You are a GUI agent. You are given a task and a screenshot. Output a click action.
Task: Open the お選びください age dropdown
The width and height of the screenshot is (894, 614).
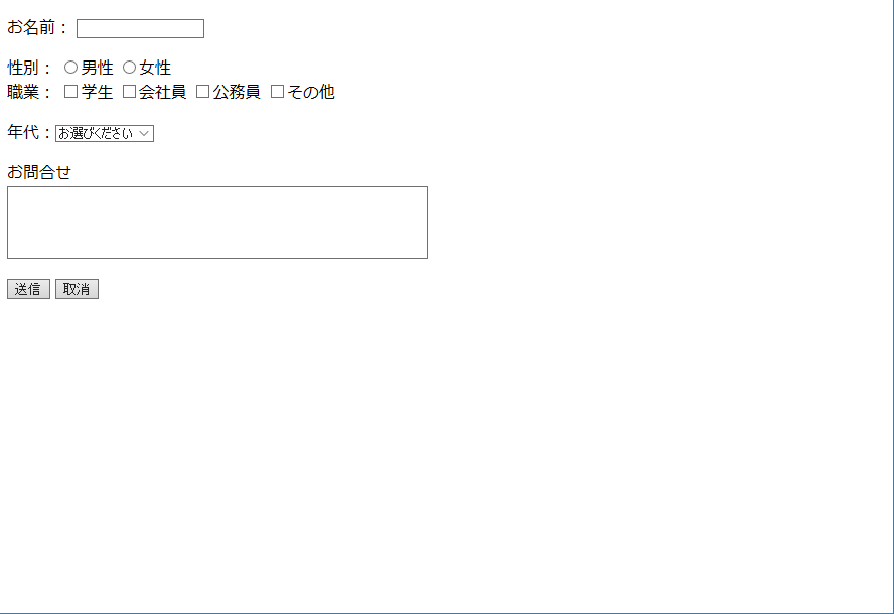click(x=104, y=133)
